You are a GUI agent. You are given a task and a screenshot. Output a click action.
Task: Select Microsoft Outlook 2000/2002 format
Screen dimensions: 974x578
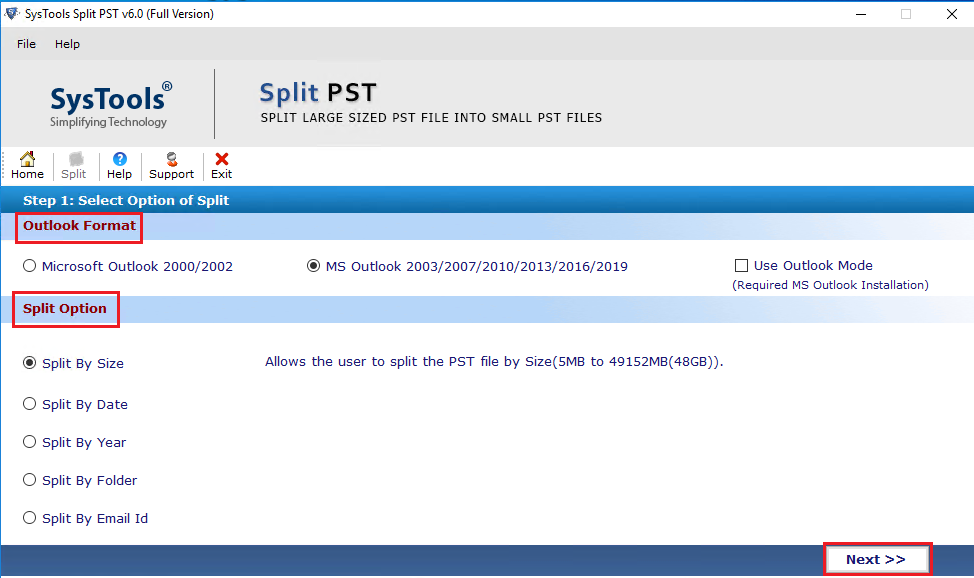[x=29, y=265]
